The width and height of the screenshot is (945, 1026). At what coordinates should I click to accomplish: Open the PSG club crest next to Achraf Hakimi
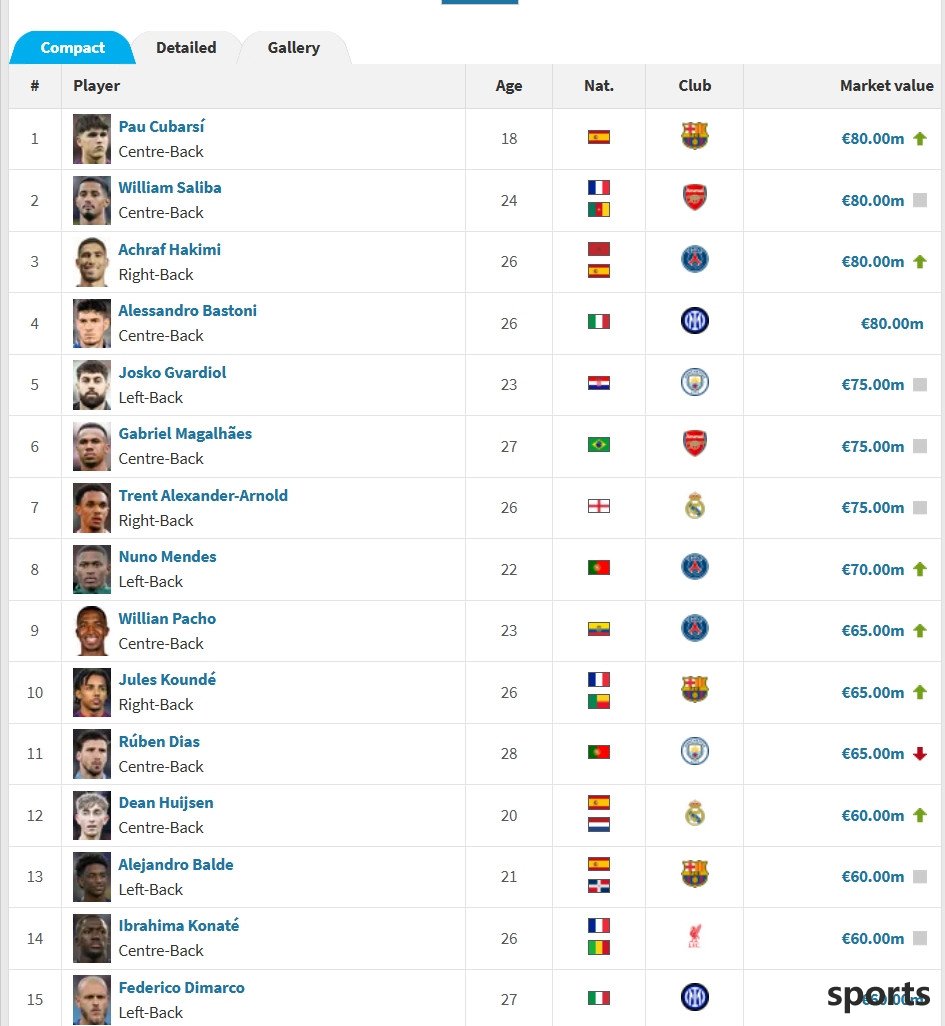tap(694, 259)
